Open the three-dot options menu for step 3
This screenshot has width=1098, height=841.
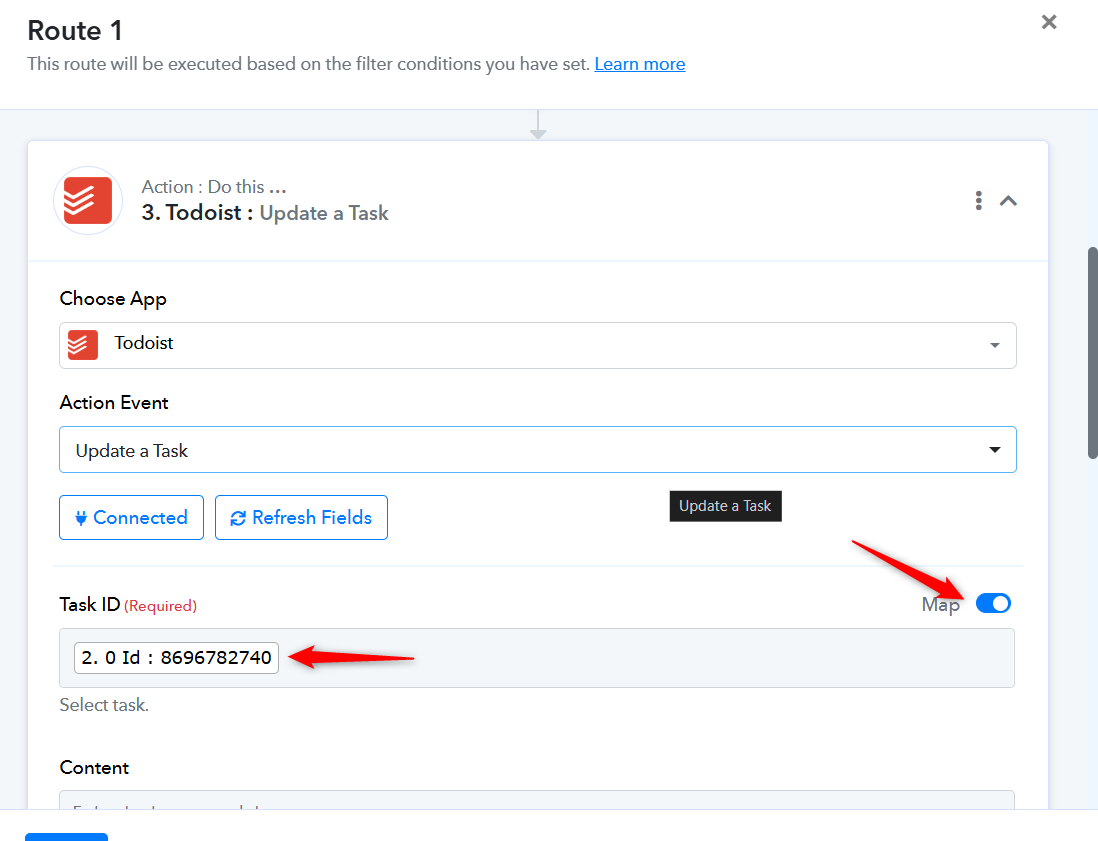pyautogui.click(x=978, y=201)
